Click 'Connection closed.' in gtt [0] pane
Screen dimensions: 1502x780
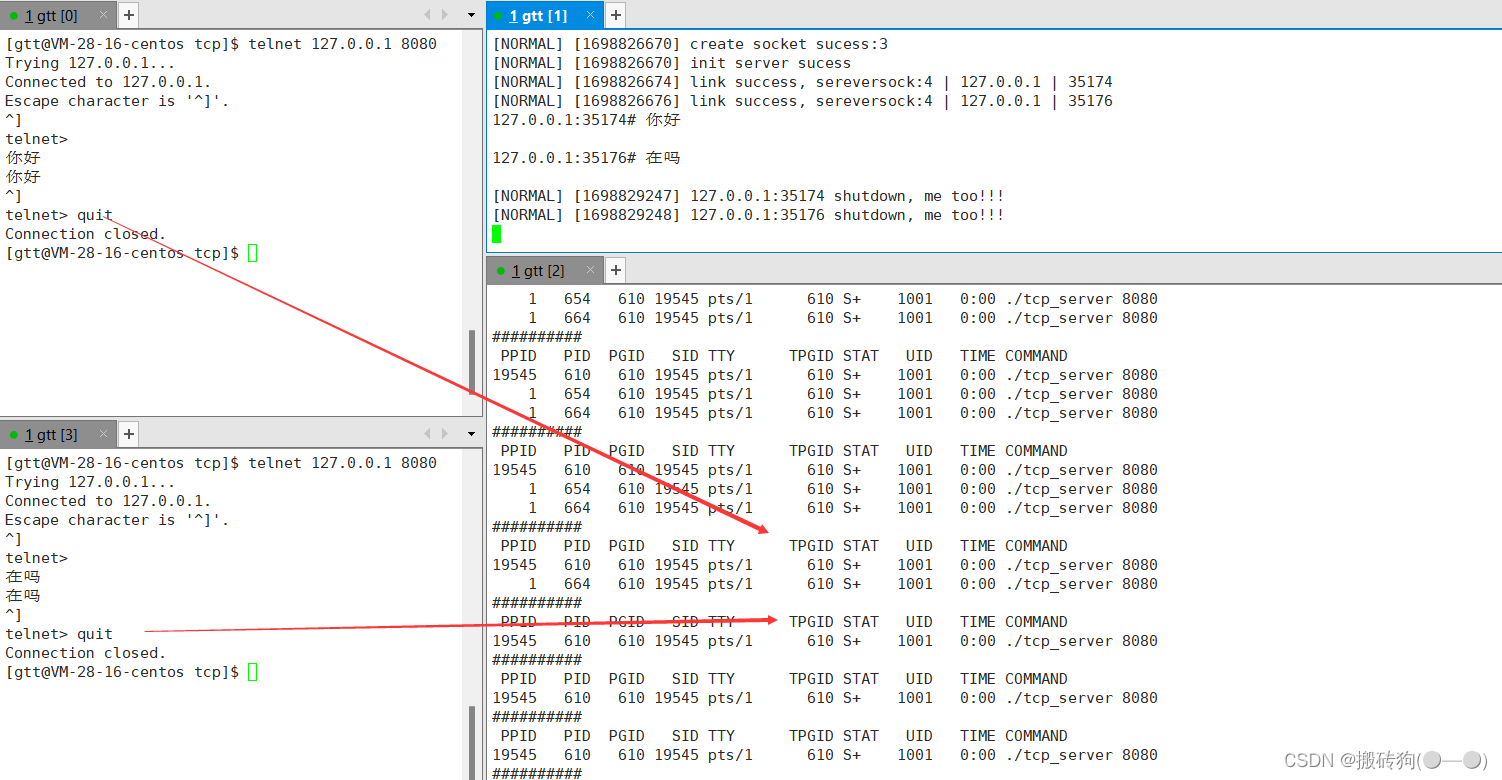click(86, 234)
